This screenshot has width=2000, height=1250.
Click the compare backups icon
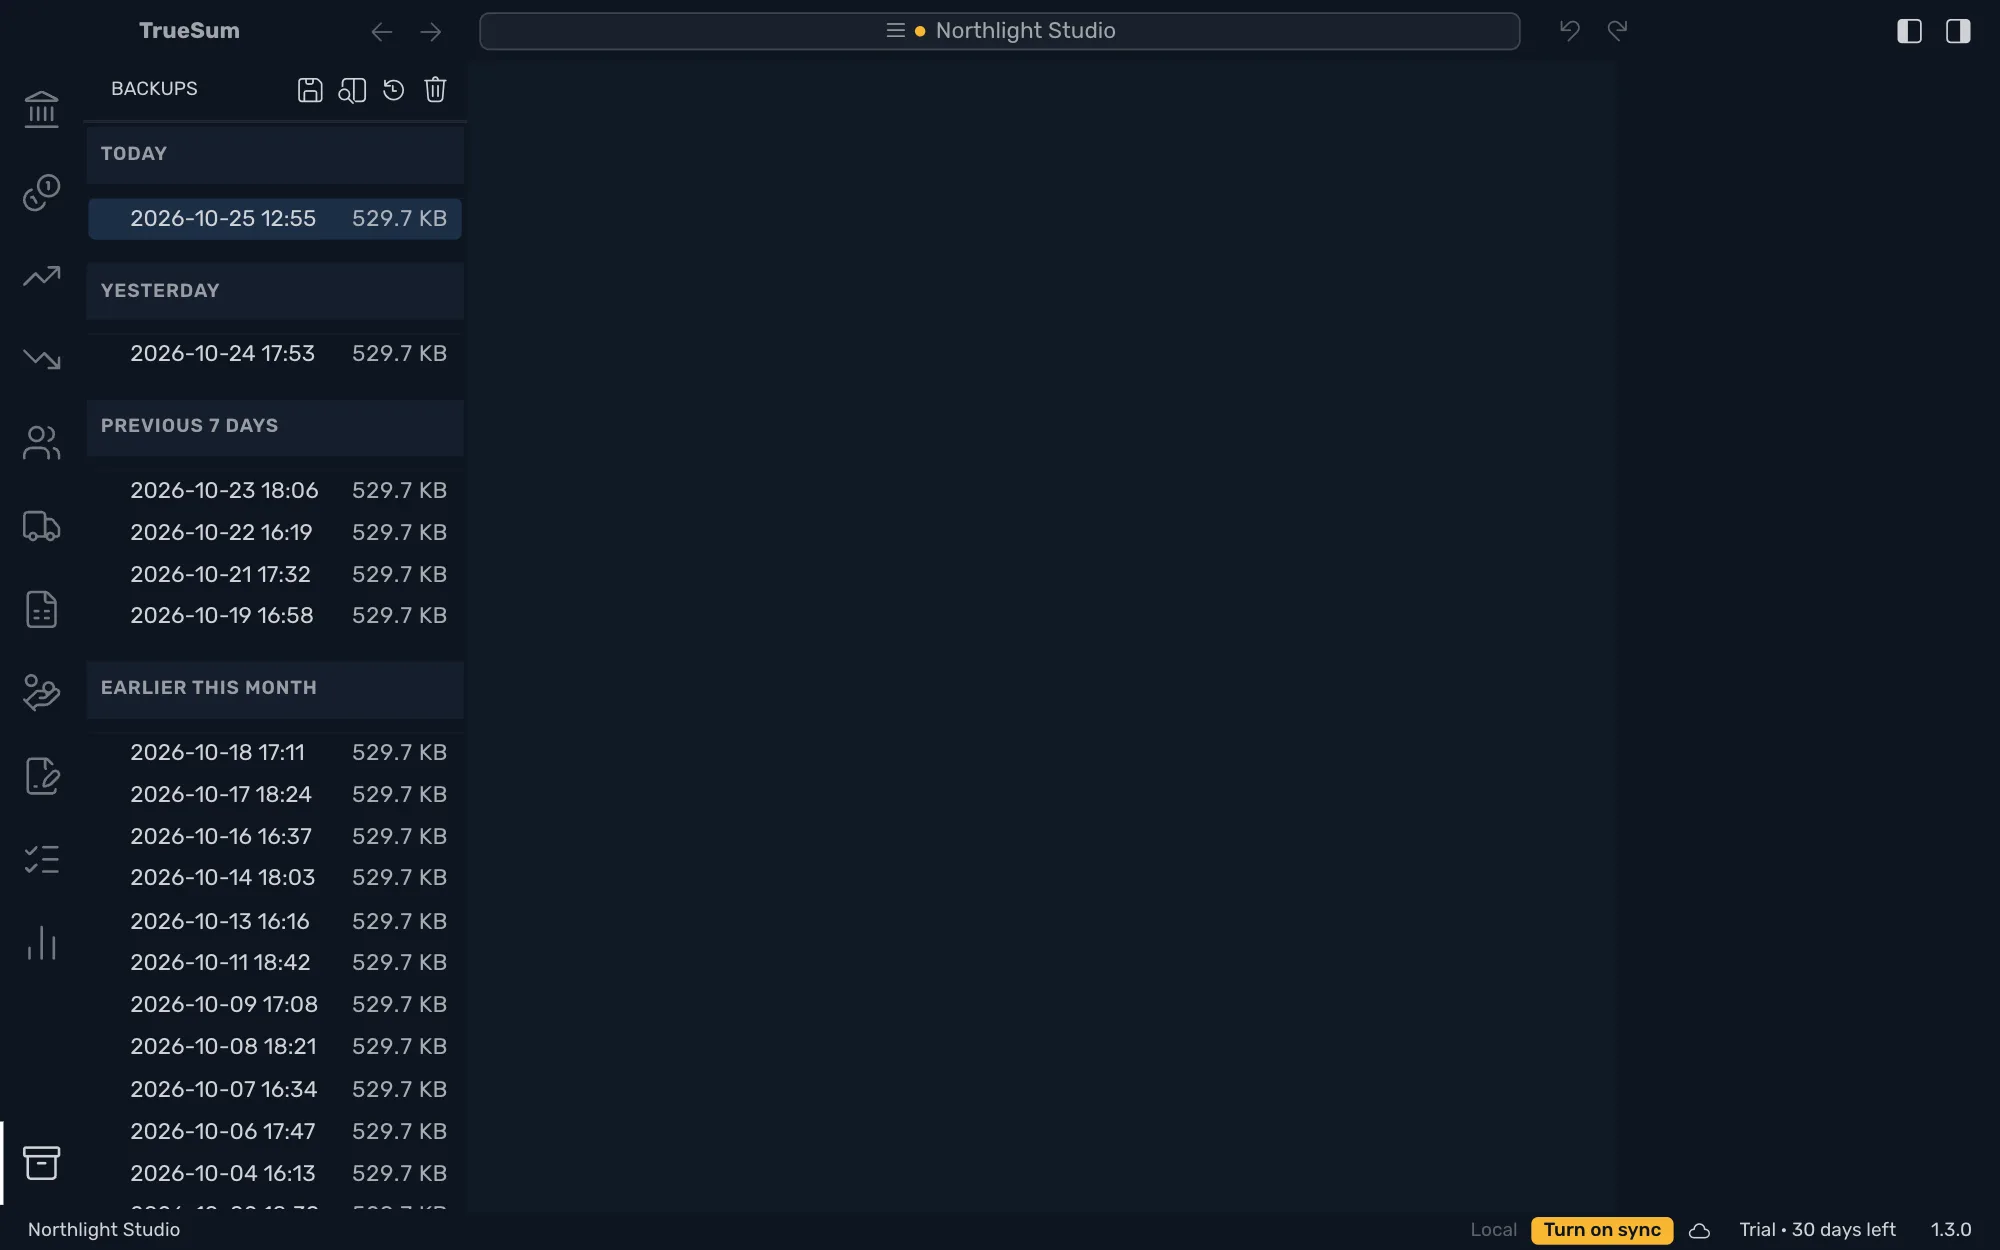[x=352, y=90]
